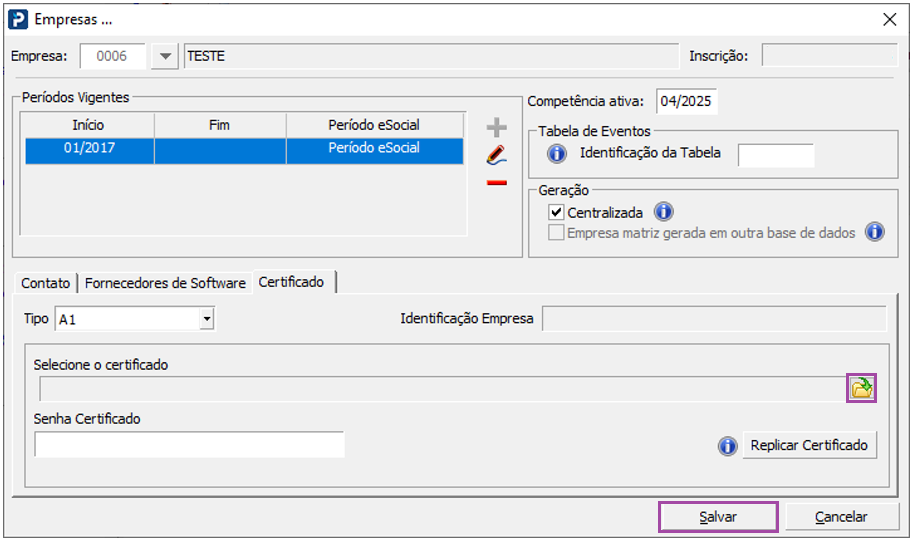The height and width of the screenshot is (542, 914).
Task: Click the Replicar Certificado button
Action: coord(809,445)
